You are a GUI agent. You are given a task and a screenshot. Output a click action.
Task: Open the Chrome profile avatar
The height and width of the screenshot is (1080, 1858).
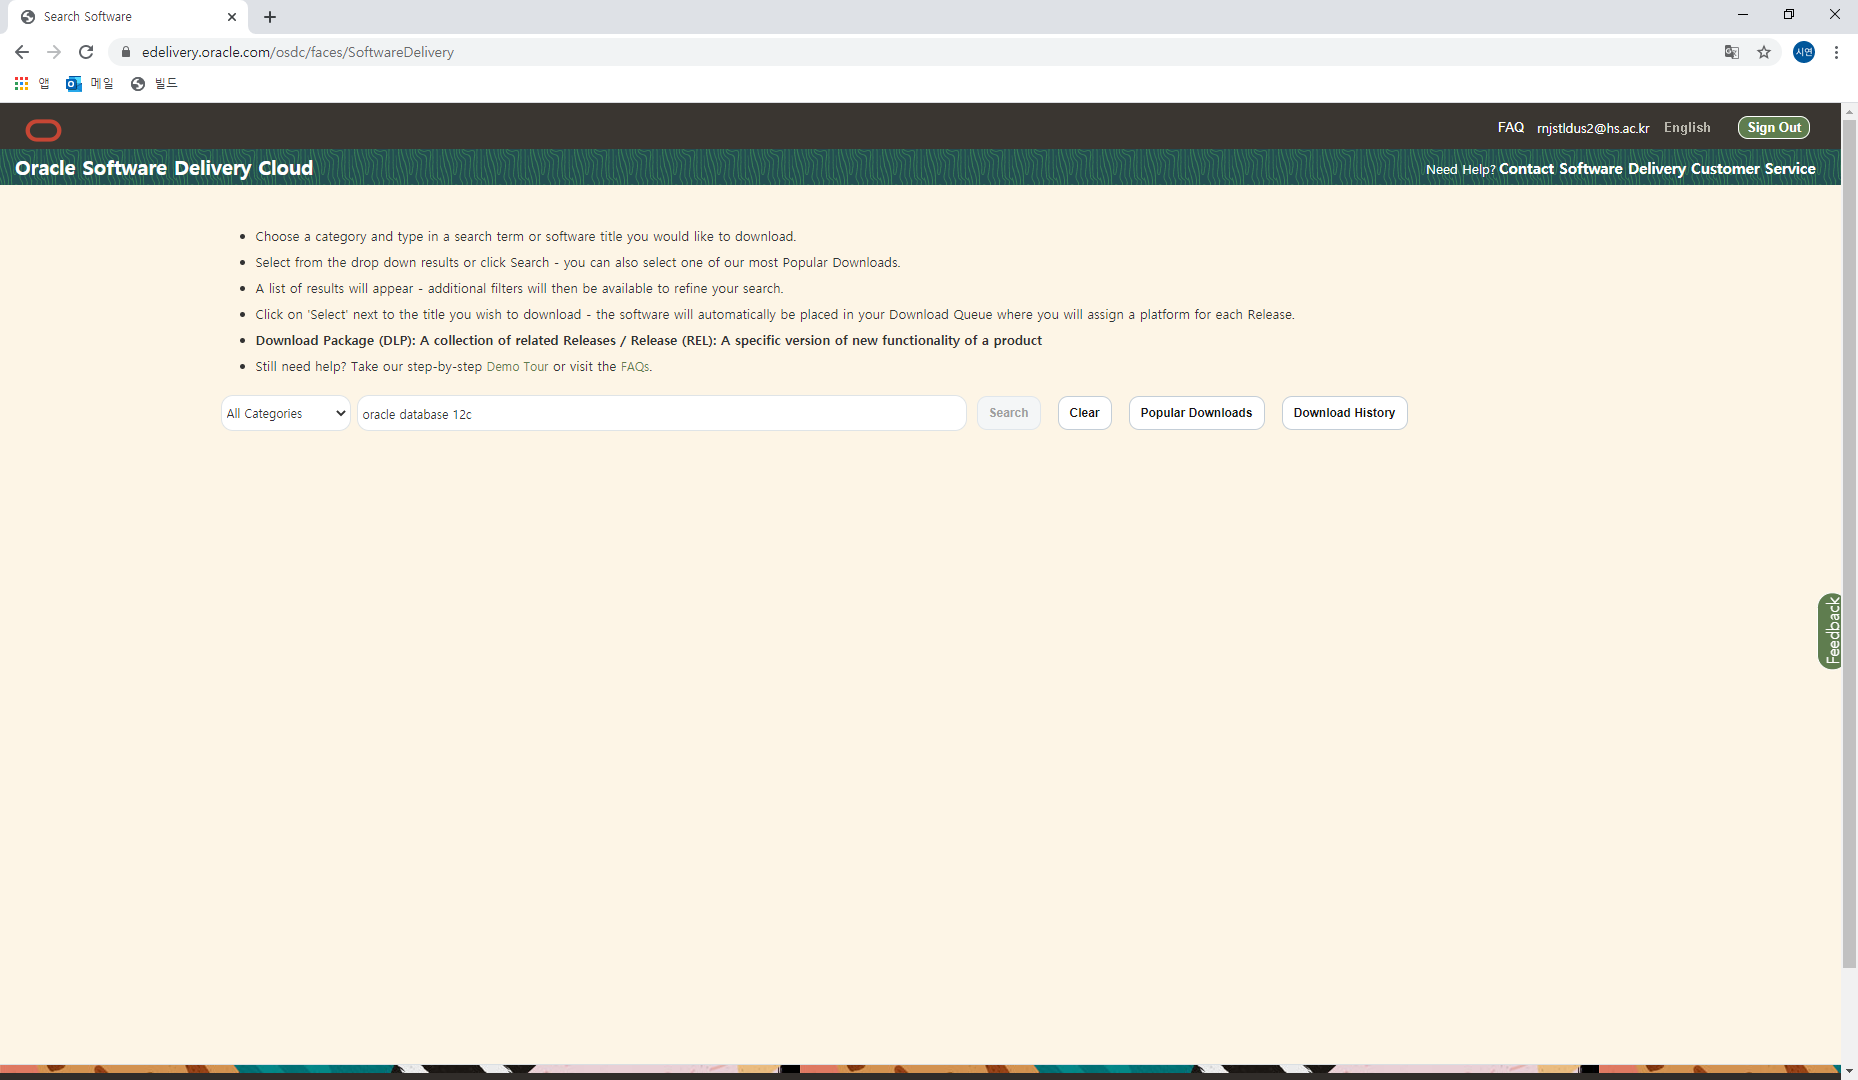click(x=1804, y=52)
